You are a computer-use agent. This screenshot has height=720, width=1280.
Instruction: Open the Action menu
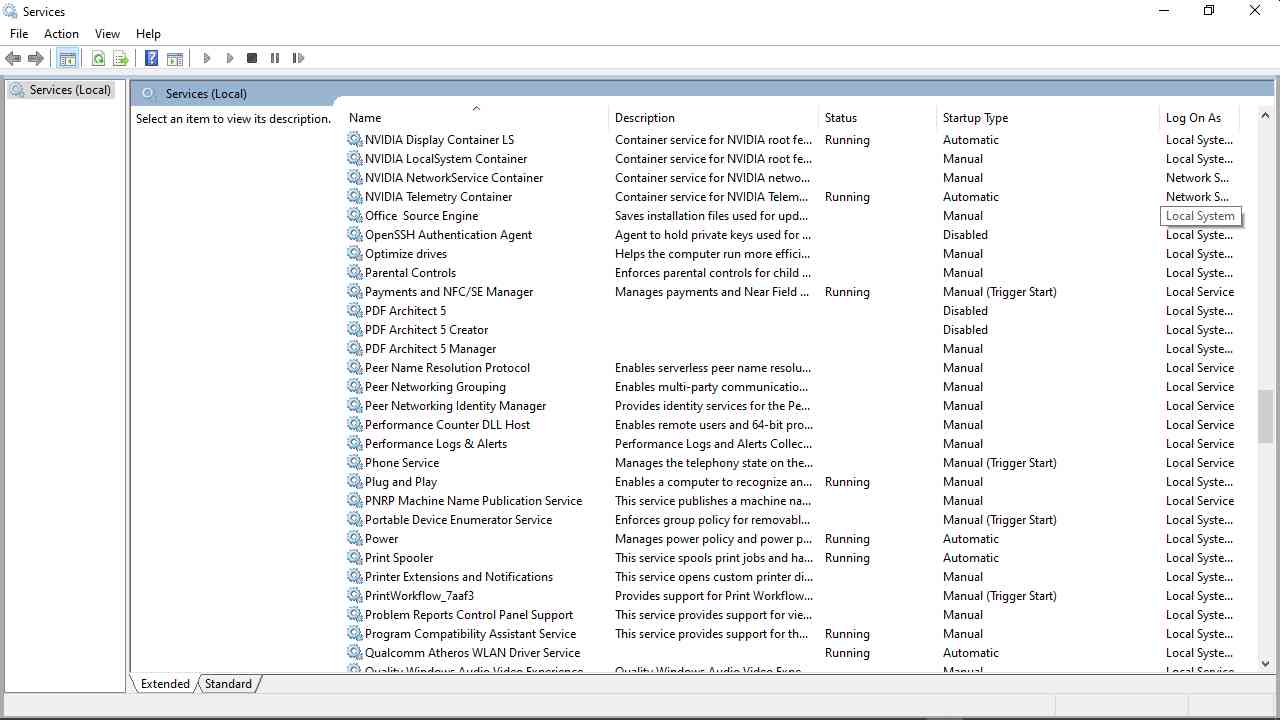tap(61, 34)
